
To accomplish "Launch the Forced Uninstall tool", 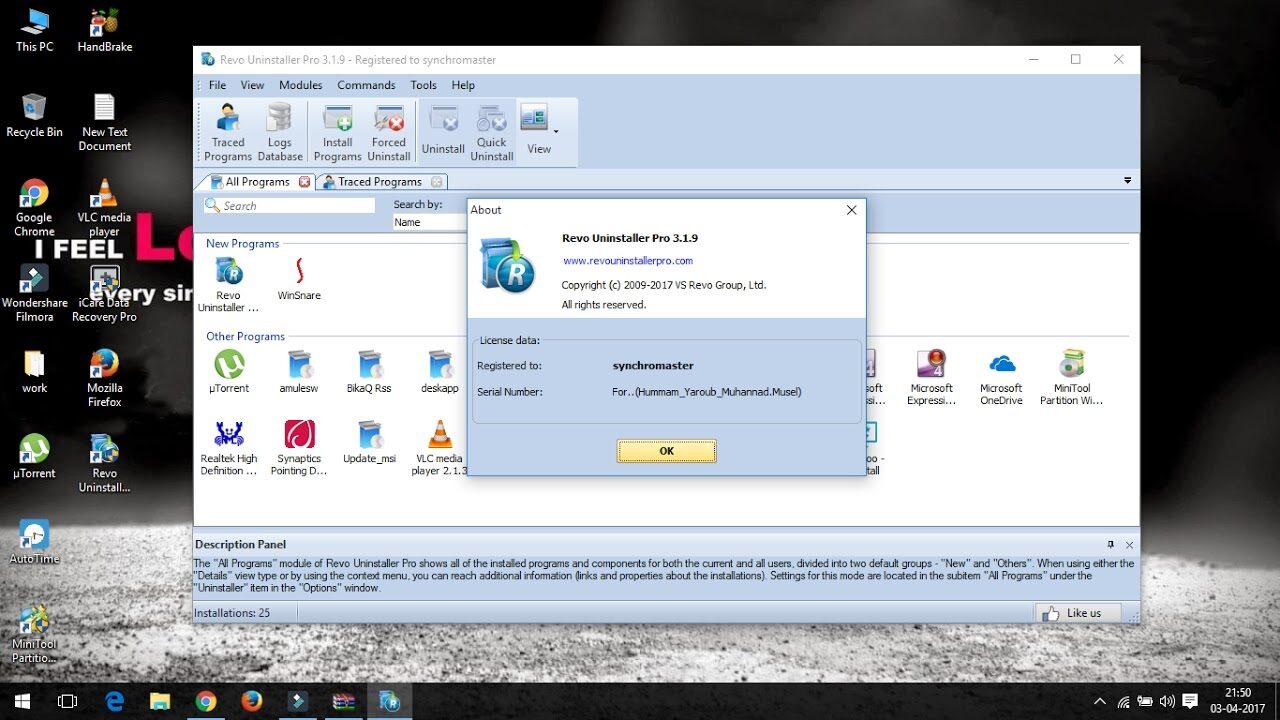I will [x=389, y=132].
